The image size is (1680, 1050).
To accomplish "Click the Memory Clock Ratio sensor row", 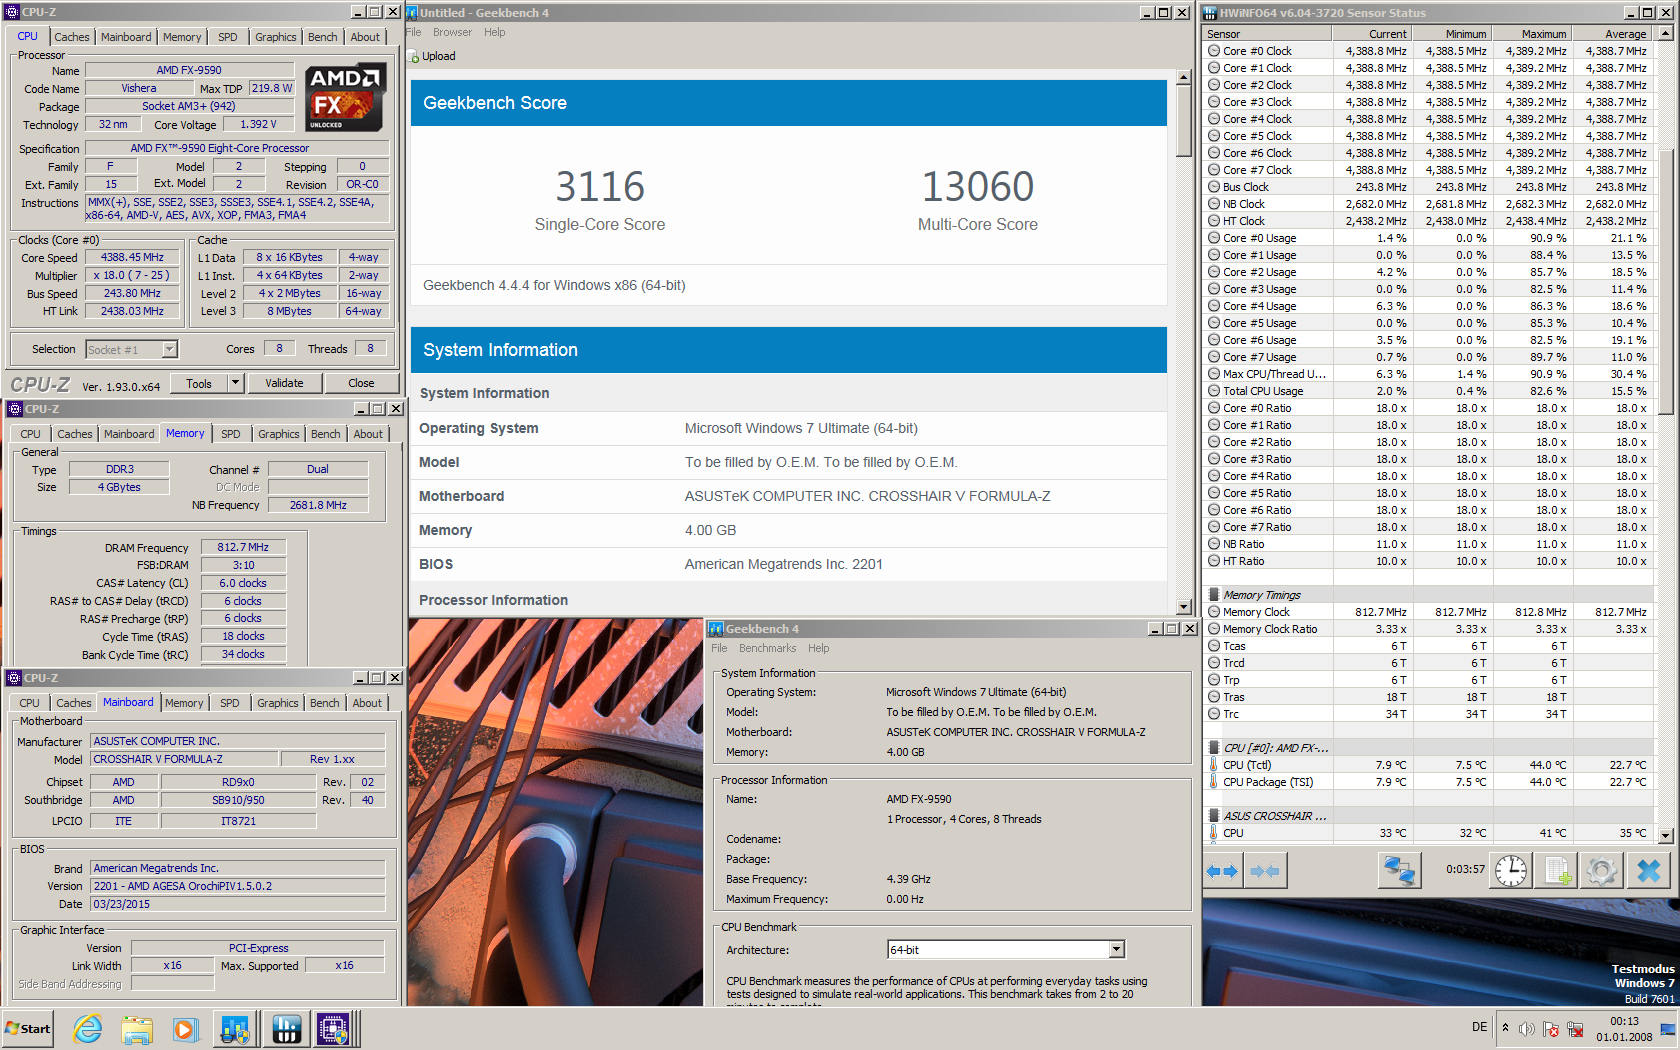I will tap(1428, 629).
